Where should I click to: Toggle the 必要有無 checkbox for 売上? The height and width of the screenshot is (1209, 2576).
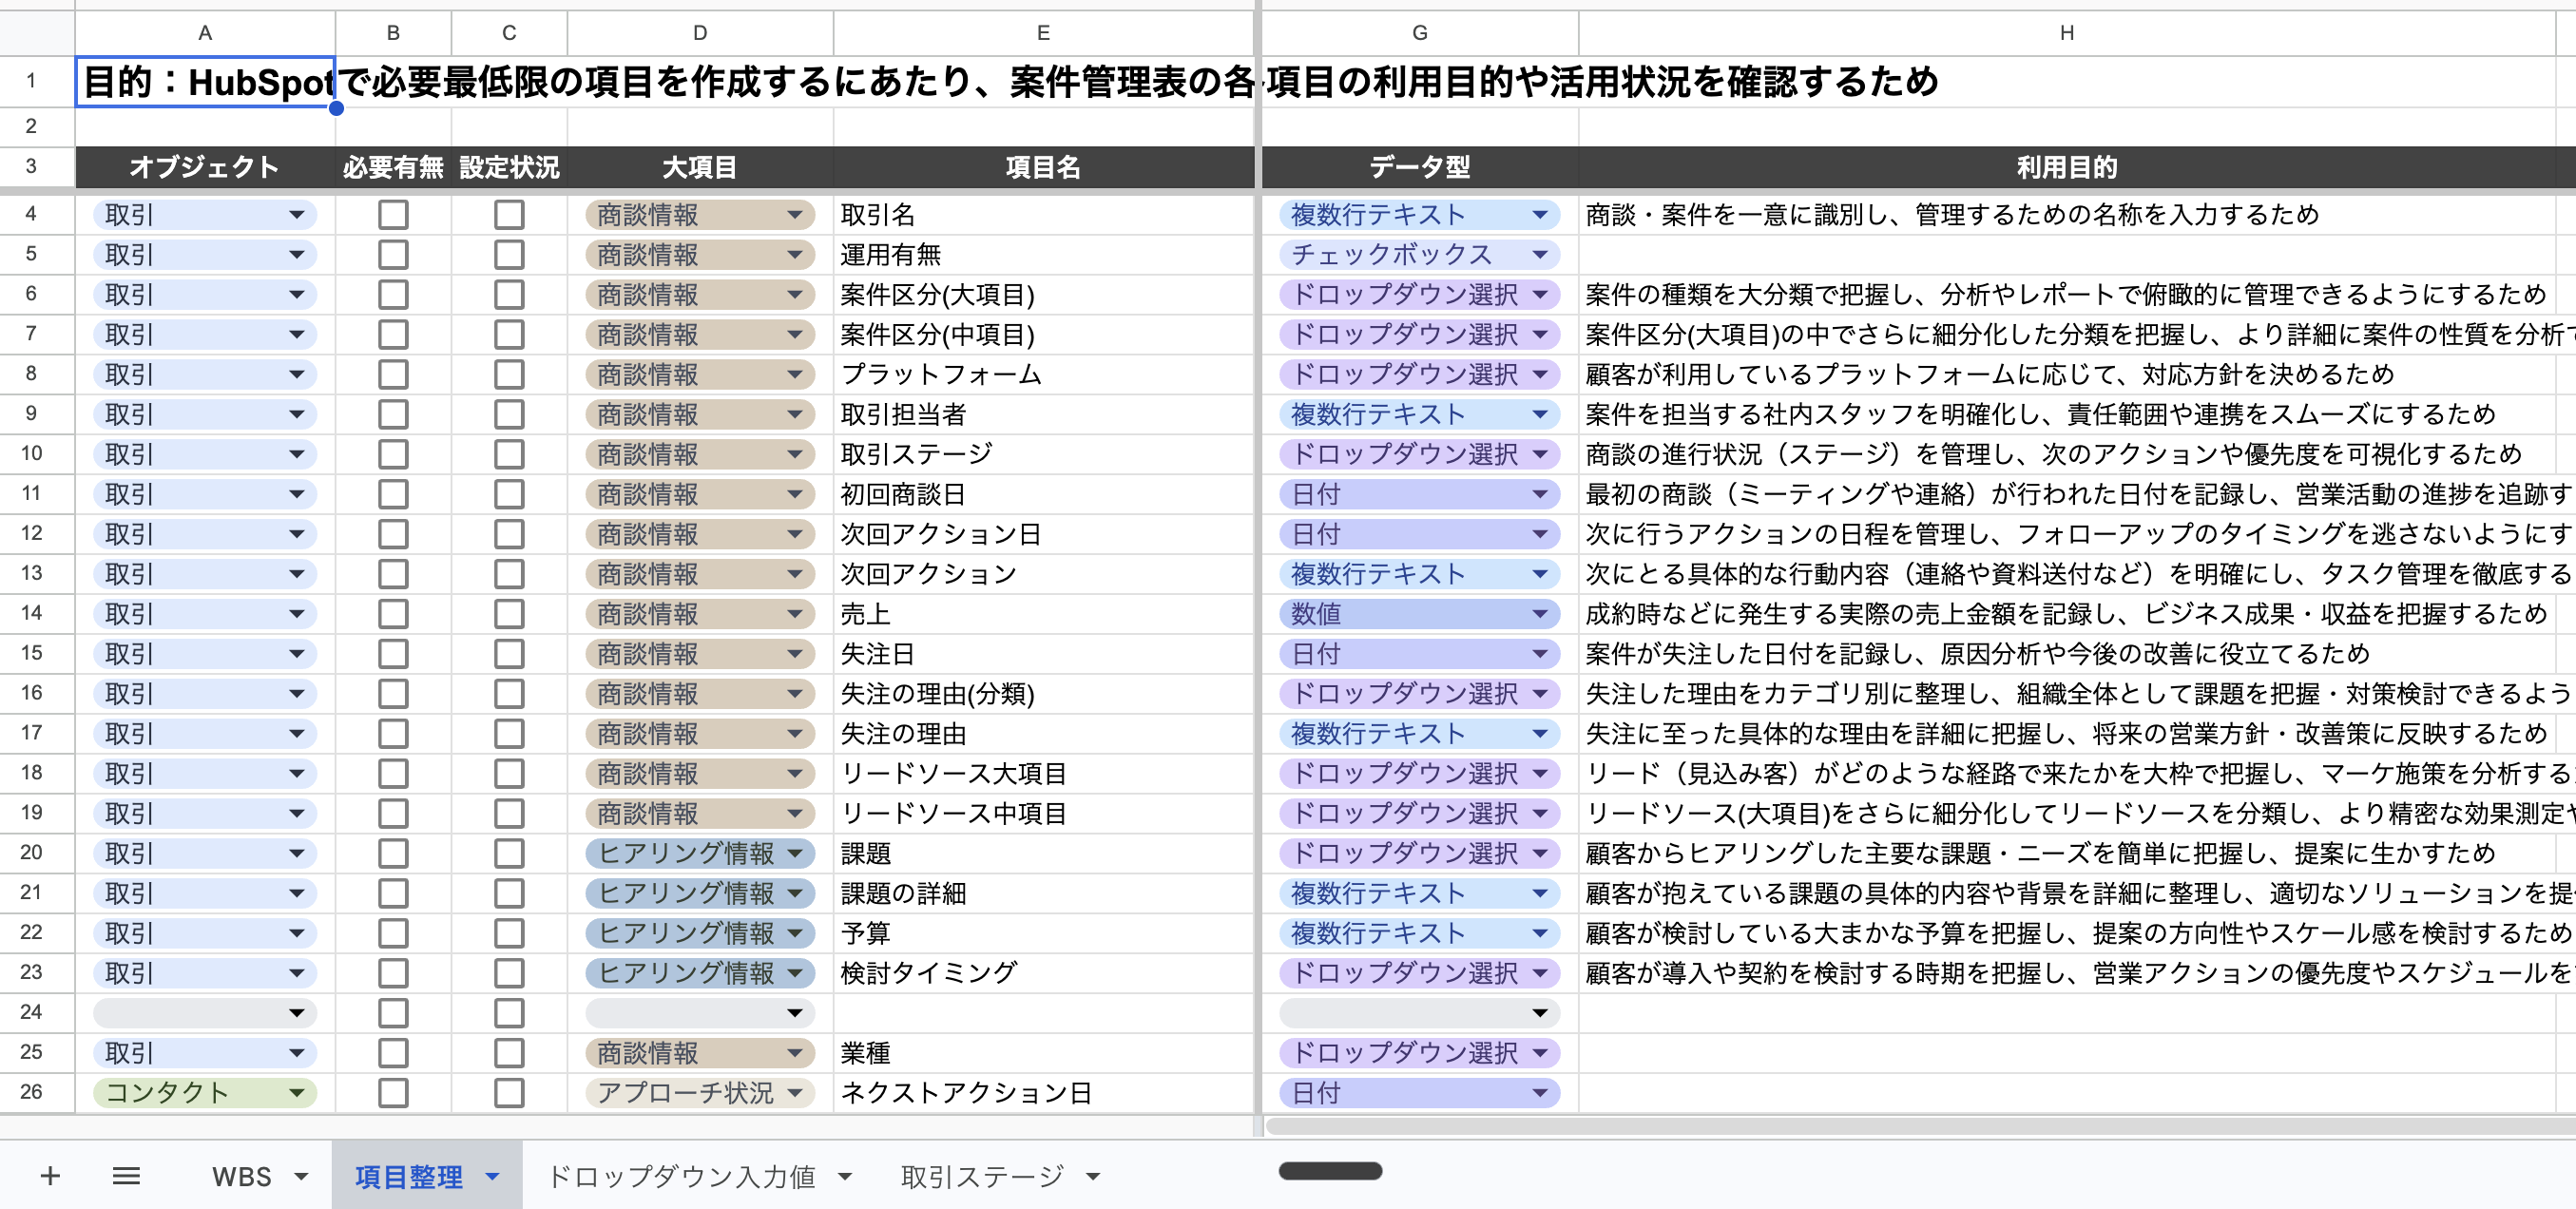click(x=393, y=614)
